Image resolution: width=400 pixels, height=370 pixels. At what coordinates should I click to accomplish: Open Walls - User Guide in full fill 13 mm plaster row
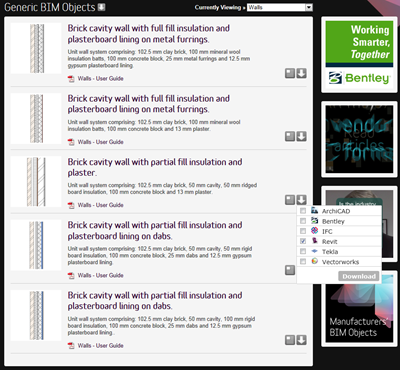pyautogui.click(x=100, y=142)
